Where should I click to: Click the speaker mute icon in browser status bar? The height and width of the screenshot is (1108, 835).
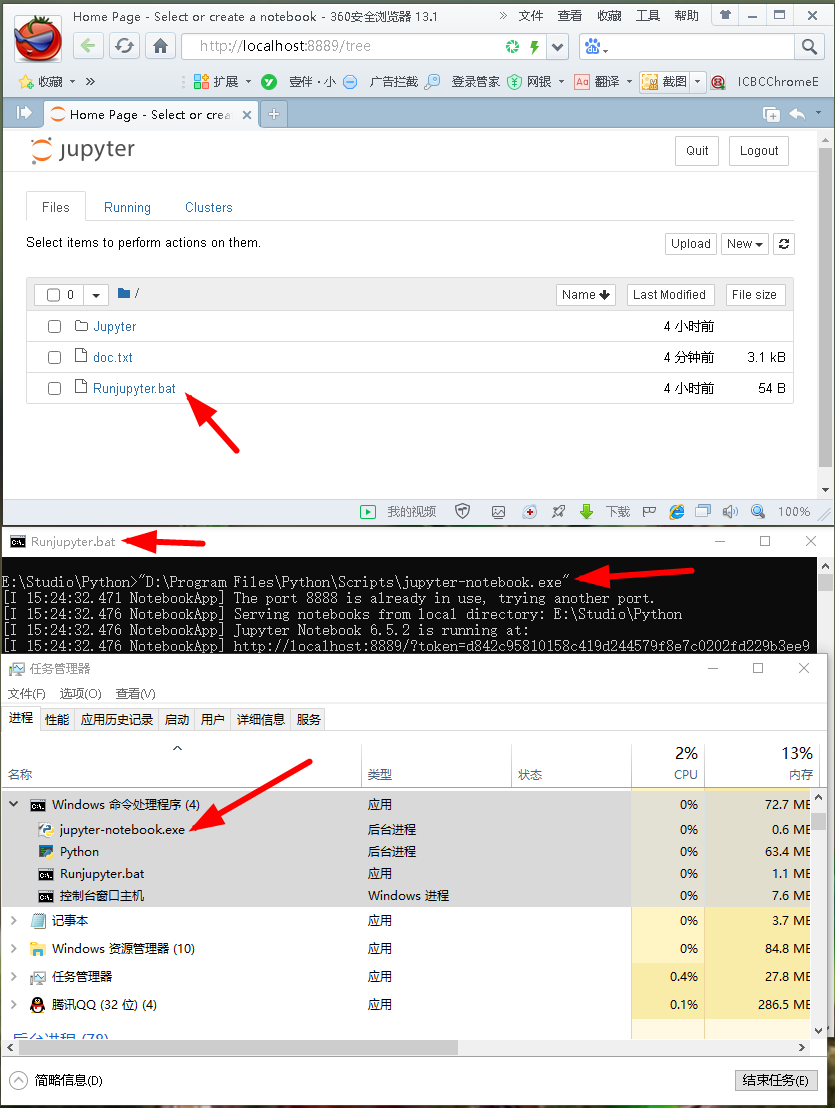pos(730,512)
